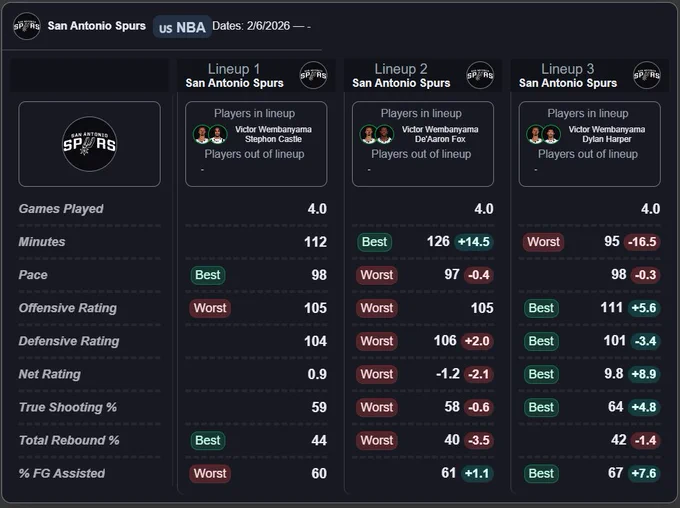Image resolution: width=680 pixels, height=508 pixels.
Task: Click the Net Rating row label
Action: 50,374
